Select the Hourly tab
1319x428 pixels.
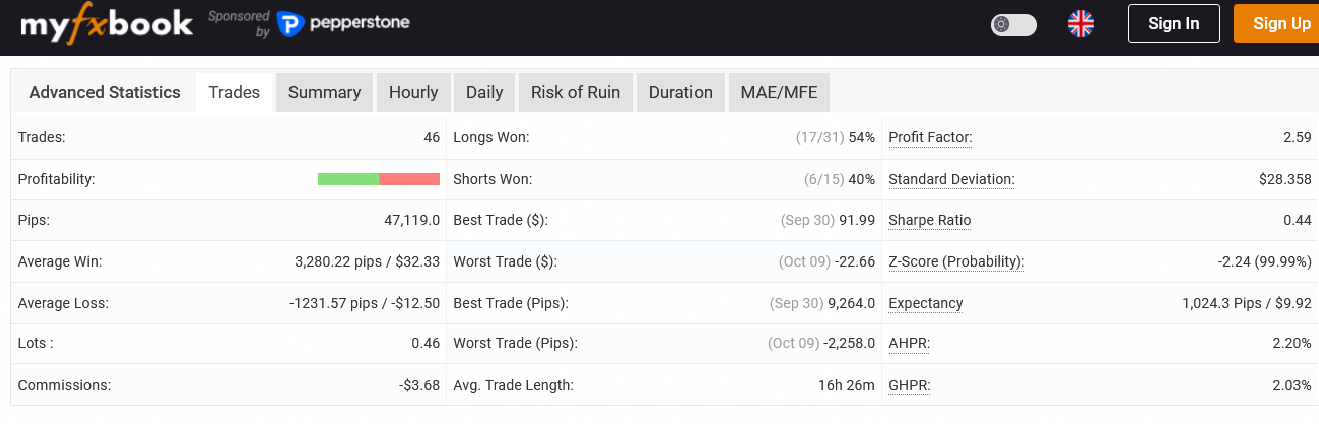(413, 92)
